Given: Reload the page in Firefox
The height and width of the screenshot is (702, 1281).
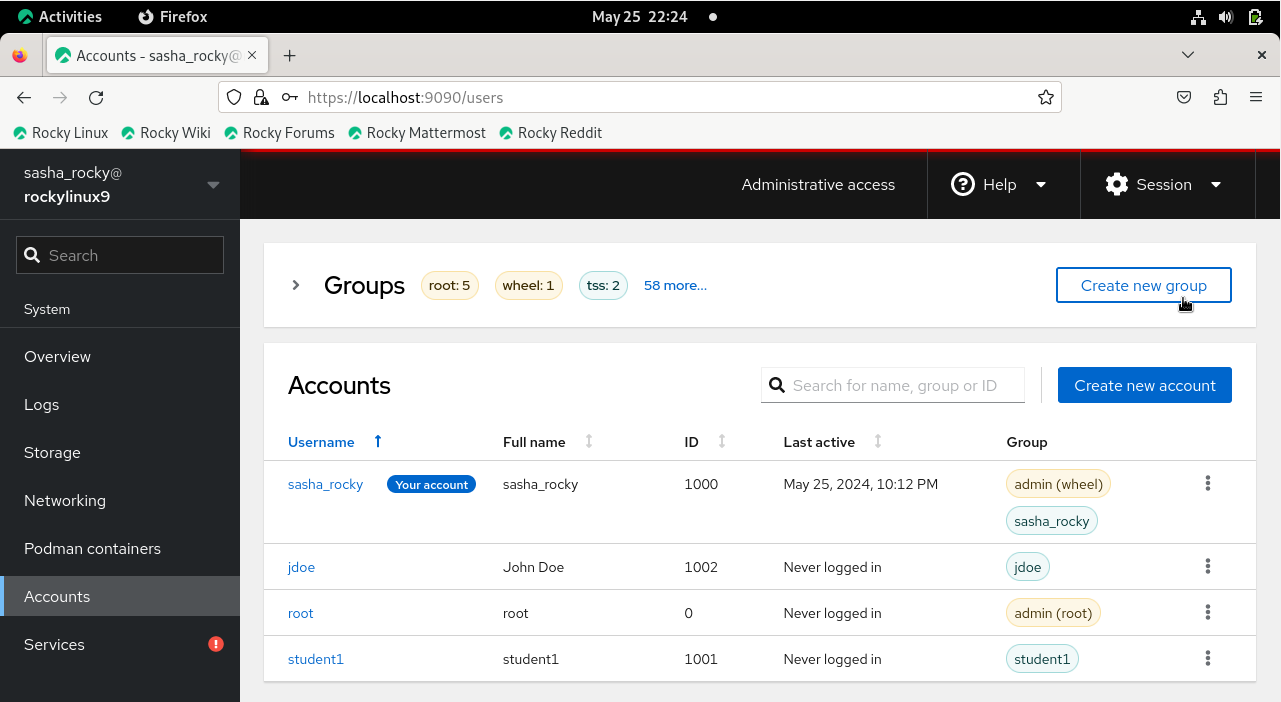Looking at the screenshot, I should (x=96, y=97).
